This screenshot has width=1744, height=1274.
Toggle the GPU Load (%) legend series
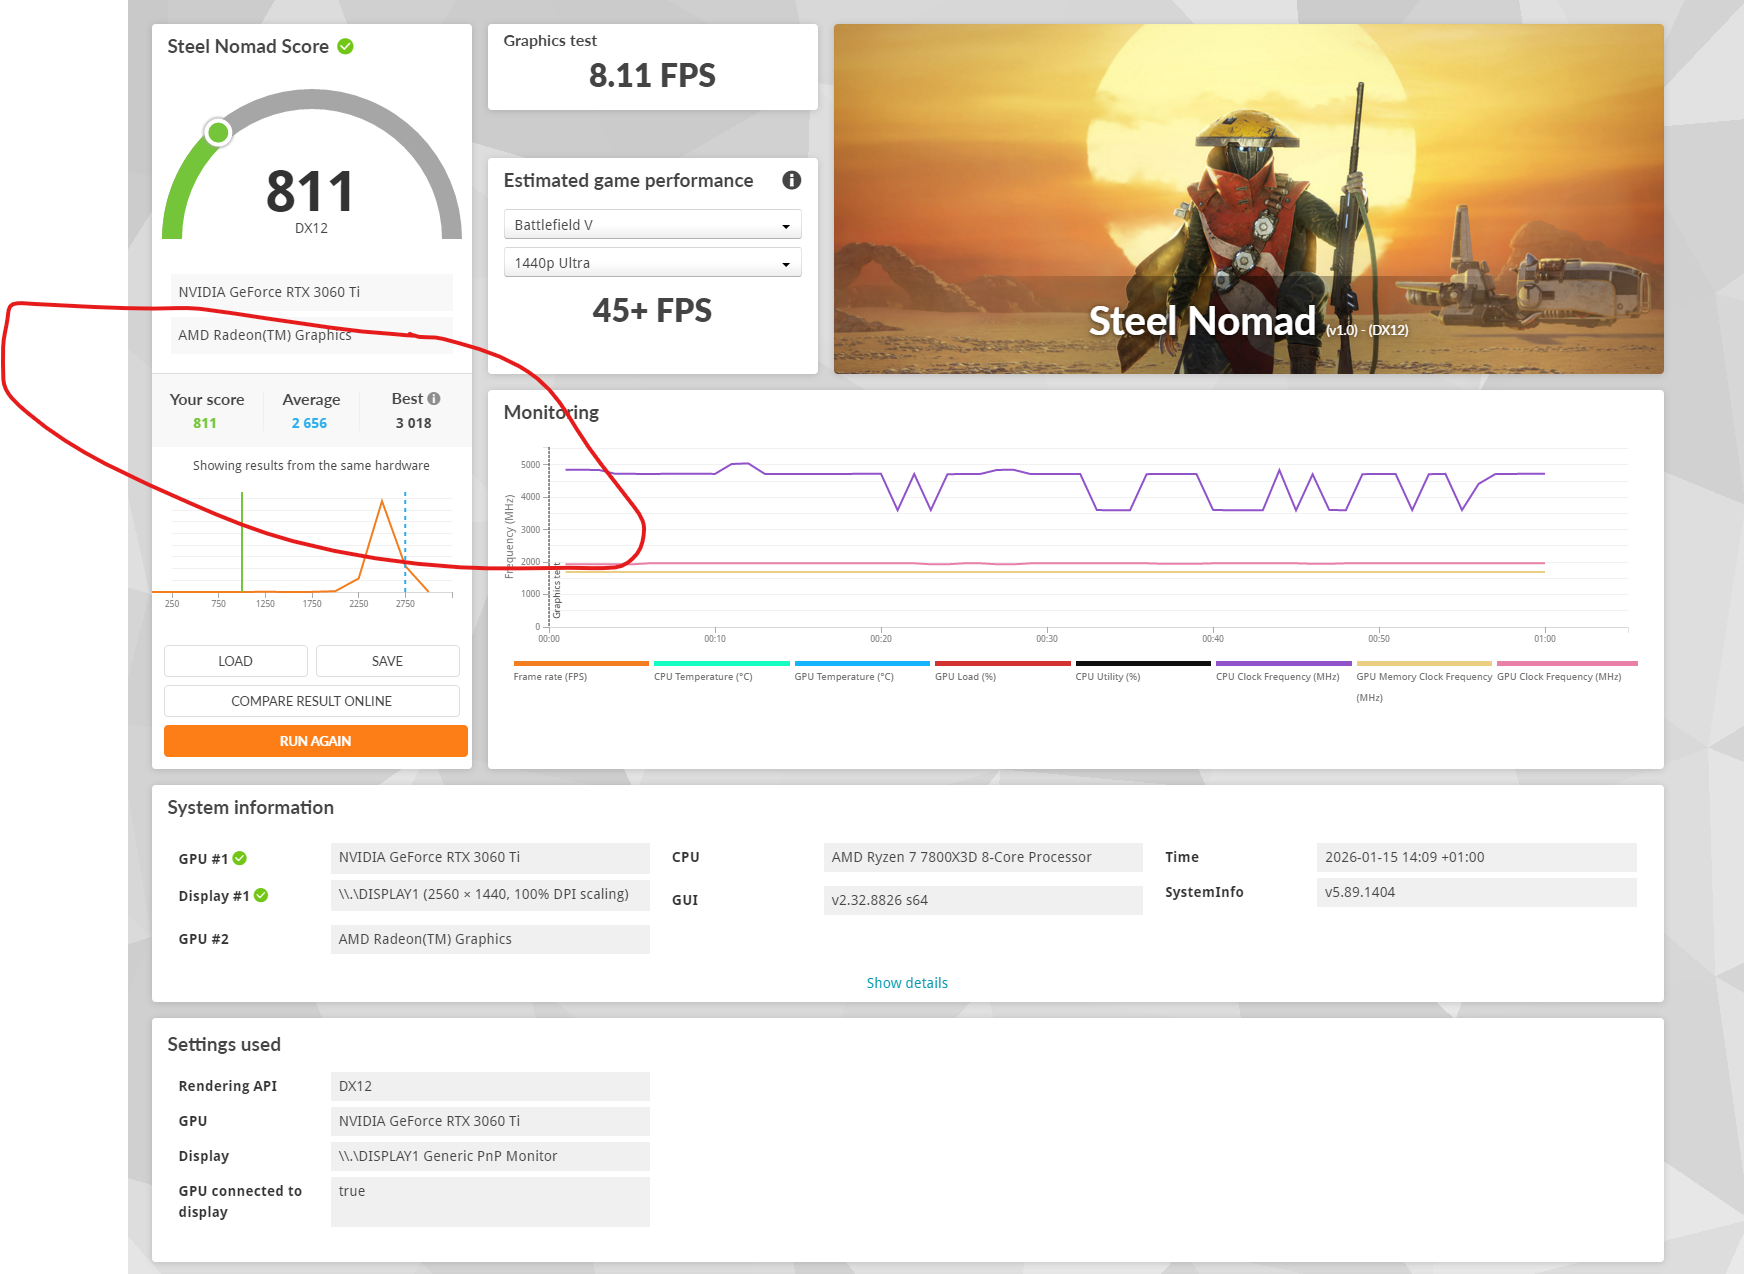pos(1002,670)
